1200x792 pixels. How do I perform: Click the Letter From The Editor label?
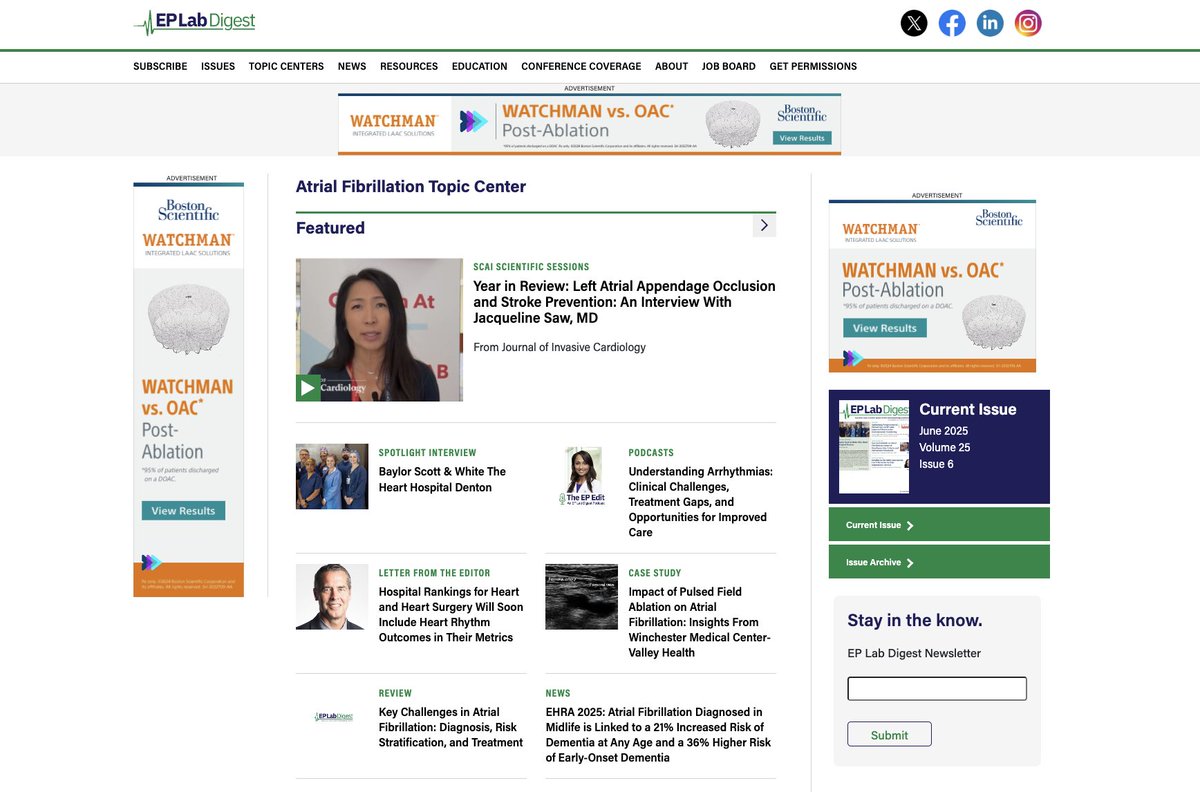(434, 573)
